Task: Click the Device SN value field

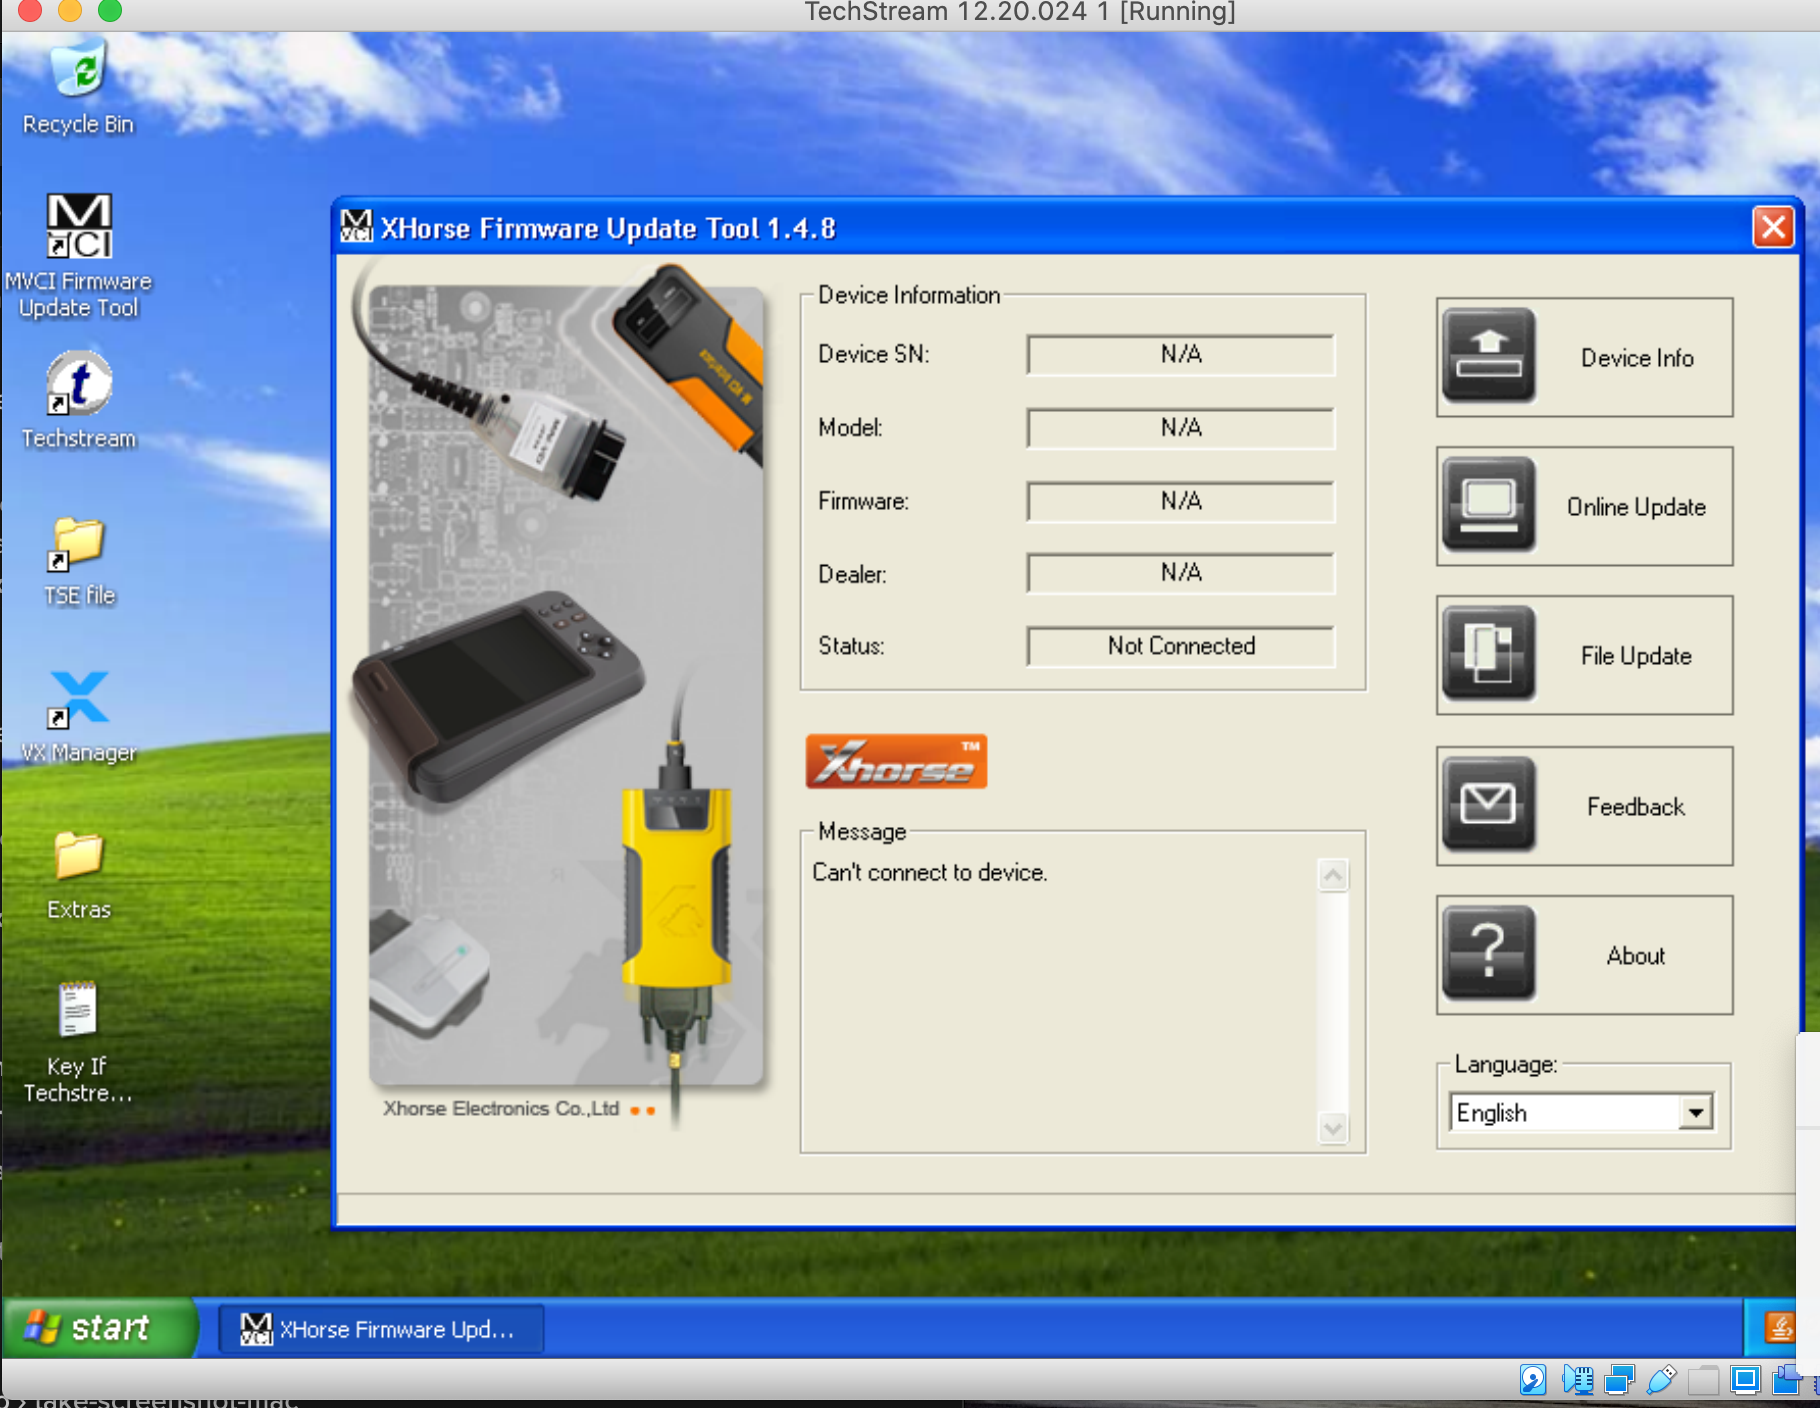Action: (1181, 354)
